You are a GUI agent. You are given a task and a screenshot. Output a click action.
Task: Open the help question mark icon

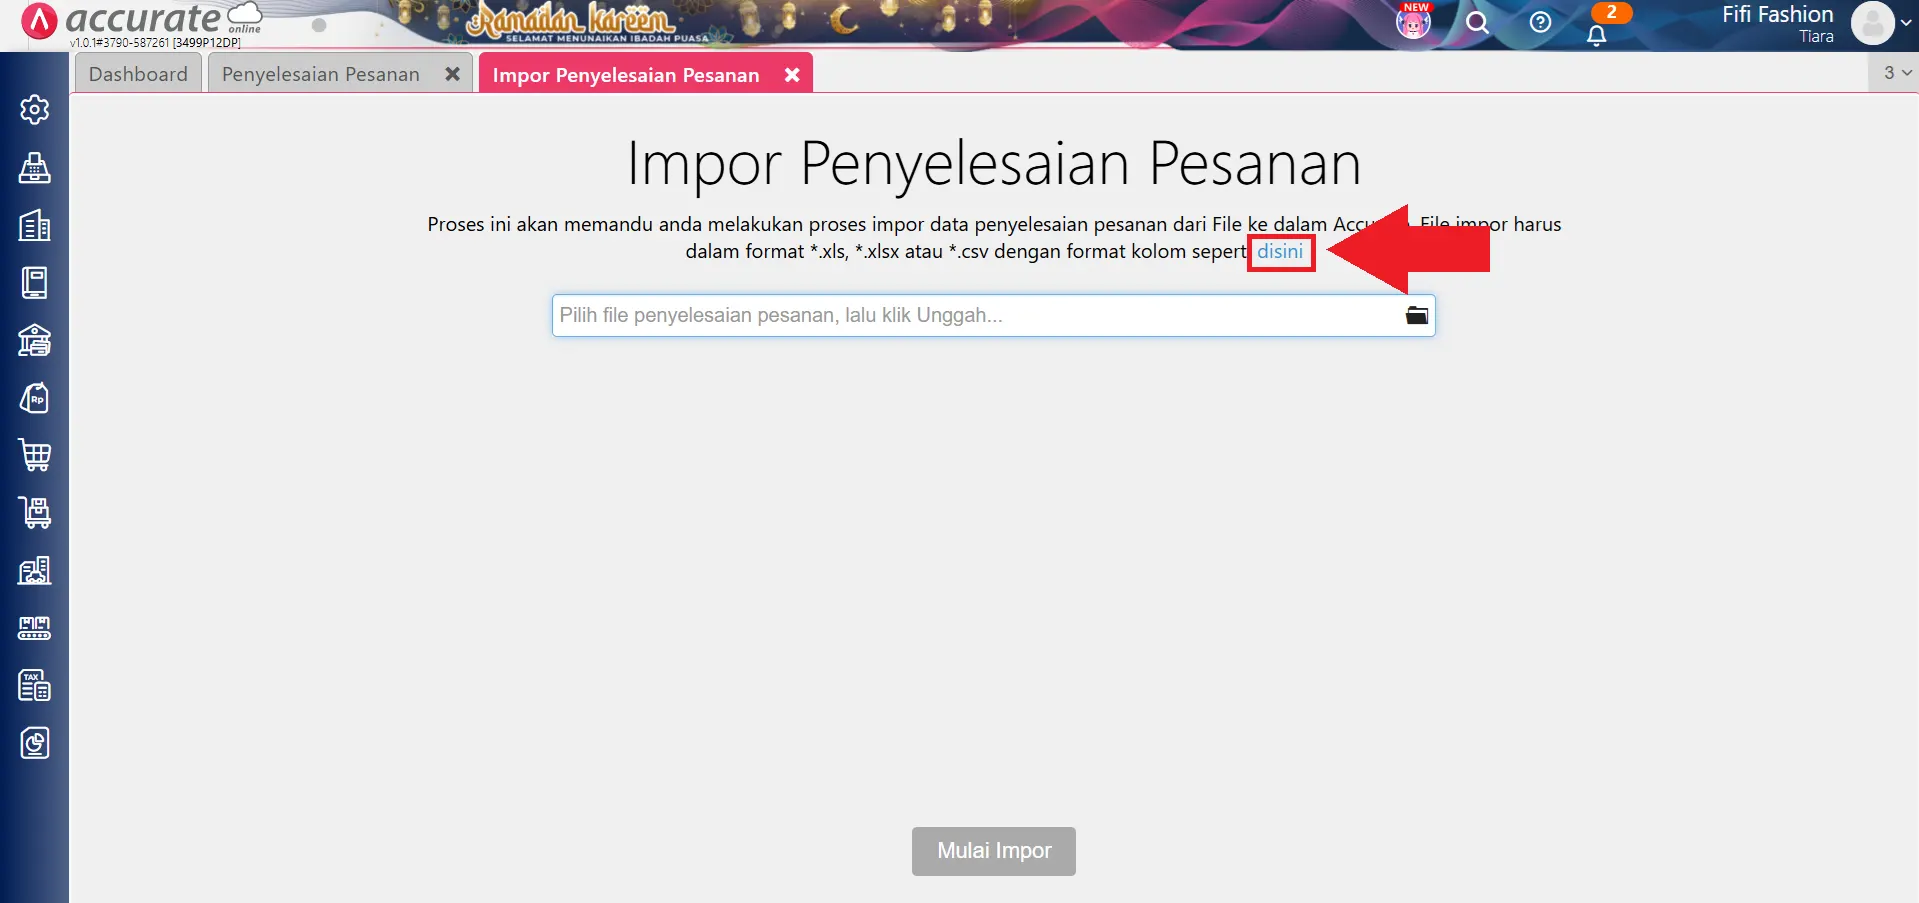pyautogui.click(x=1540, y=22)
